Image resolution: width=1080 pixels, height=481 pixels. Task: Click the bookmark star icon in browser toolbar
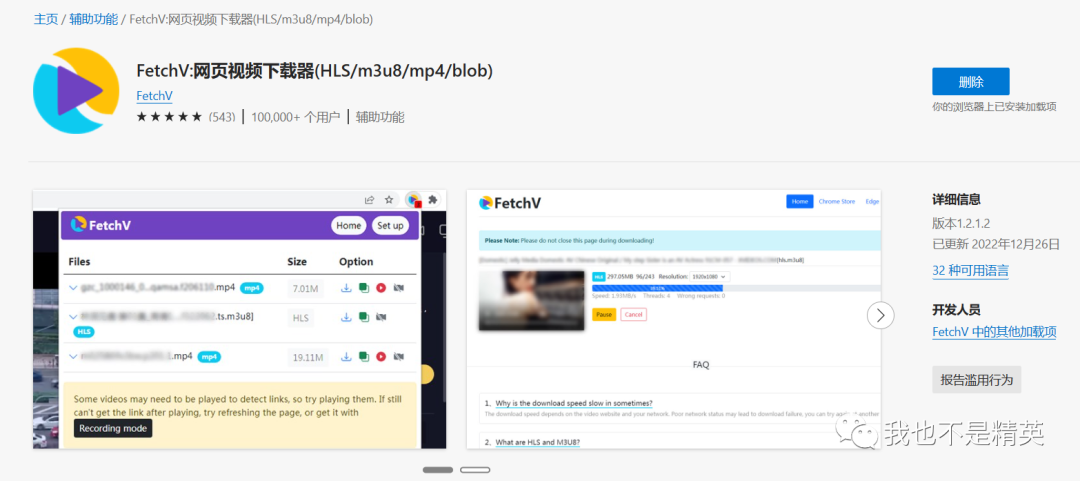click(389, 199)
